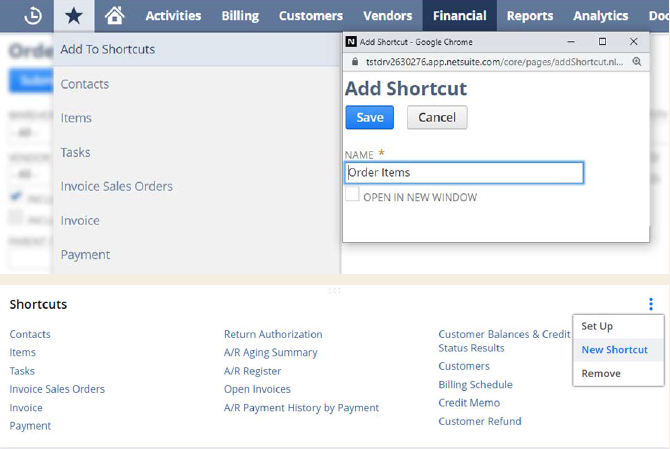Screen dimensions: 670x449
Task: Open Shortcuts portlet three-dot menu
Action: (650, 304)
